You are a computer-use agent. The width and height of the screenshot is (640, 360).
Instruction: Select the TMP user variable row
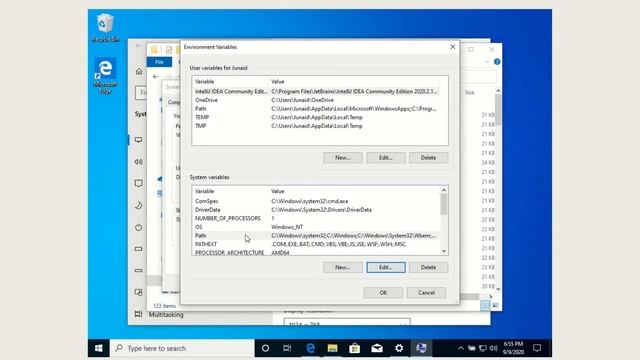click(316, 126)
